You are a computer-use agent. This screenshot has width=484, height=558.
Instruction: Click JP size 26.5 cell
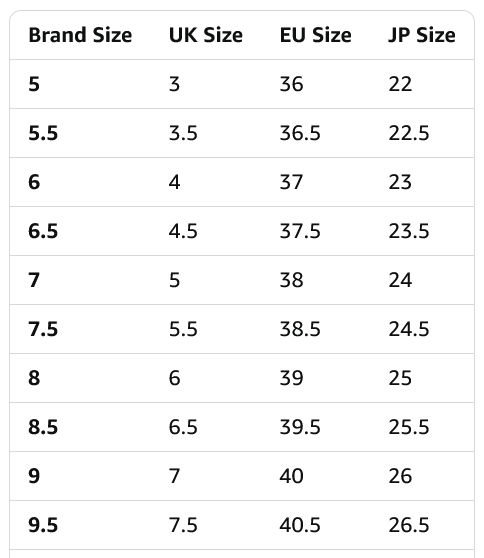click(409, 525)
